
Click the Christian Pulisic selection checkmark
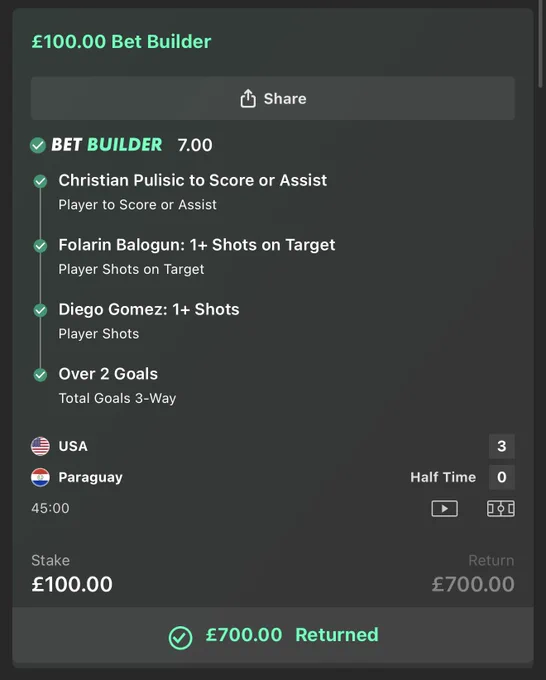coord(40,181)
